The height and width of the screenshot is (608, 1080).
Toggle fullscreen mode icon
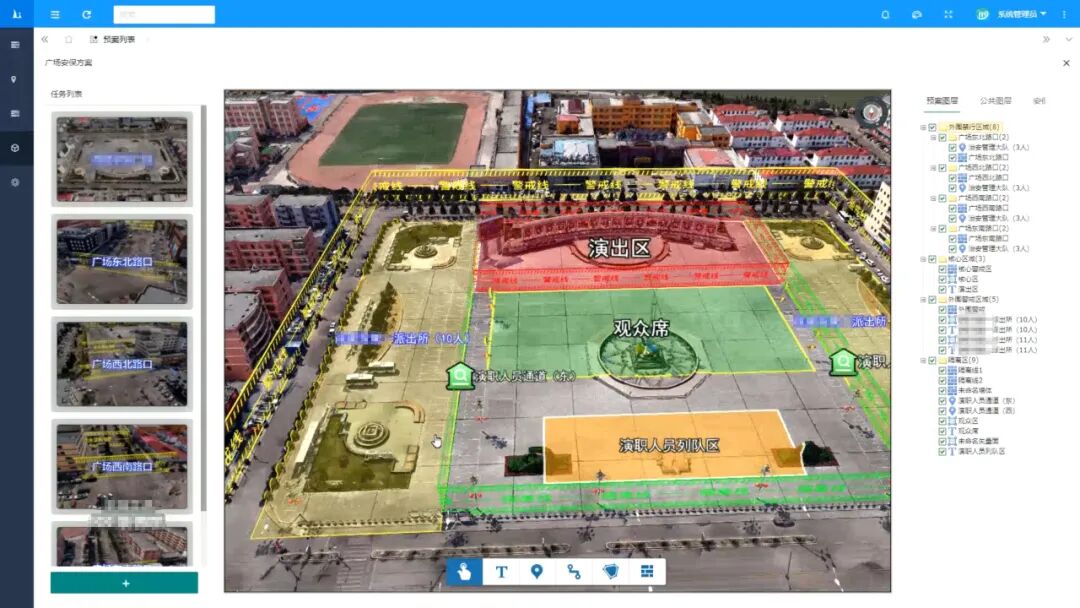pos(948,14)
